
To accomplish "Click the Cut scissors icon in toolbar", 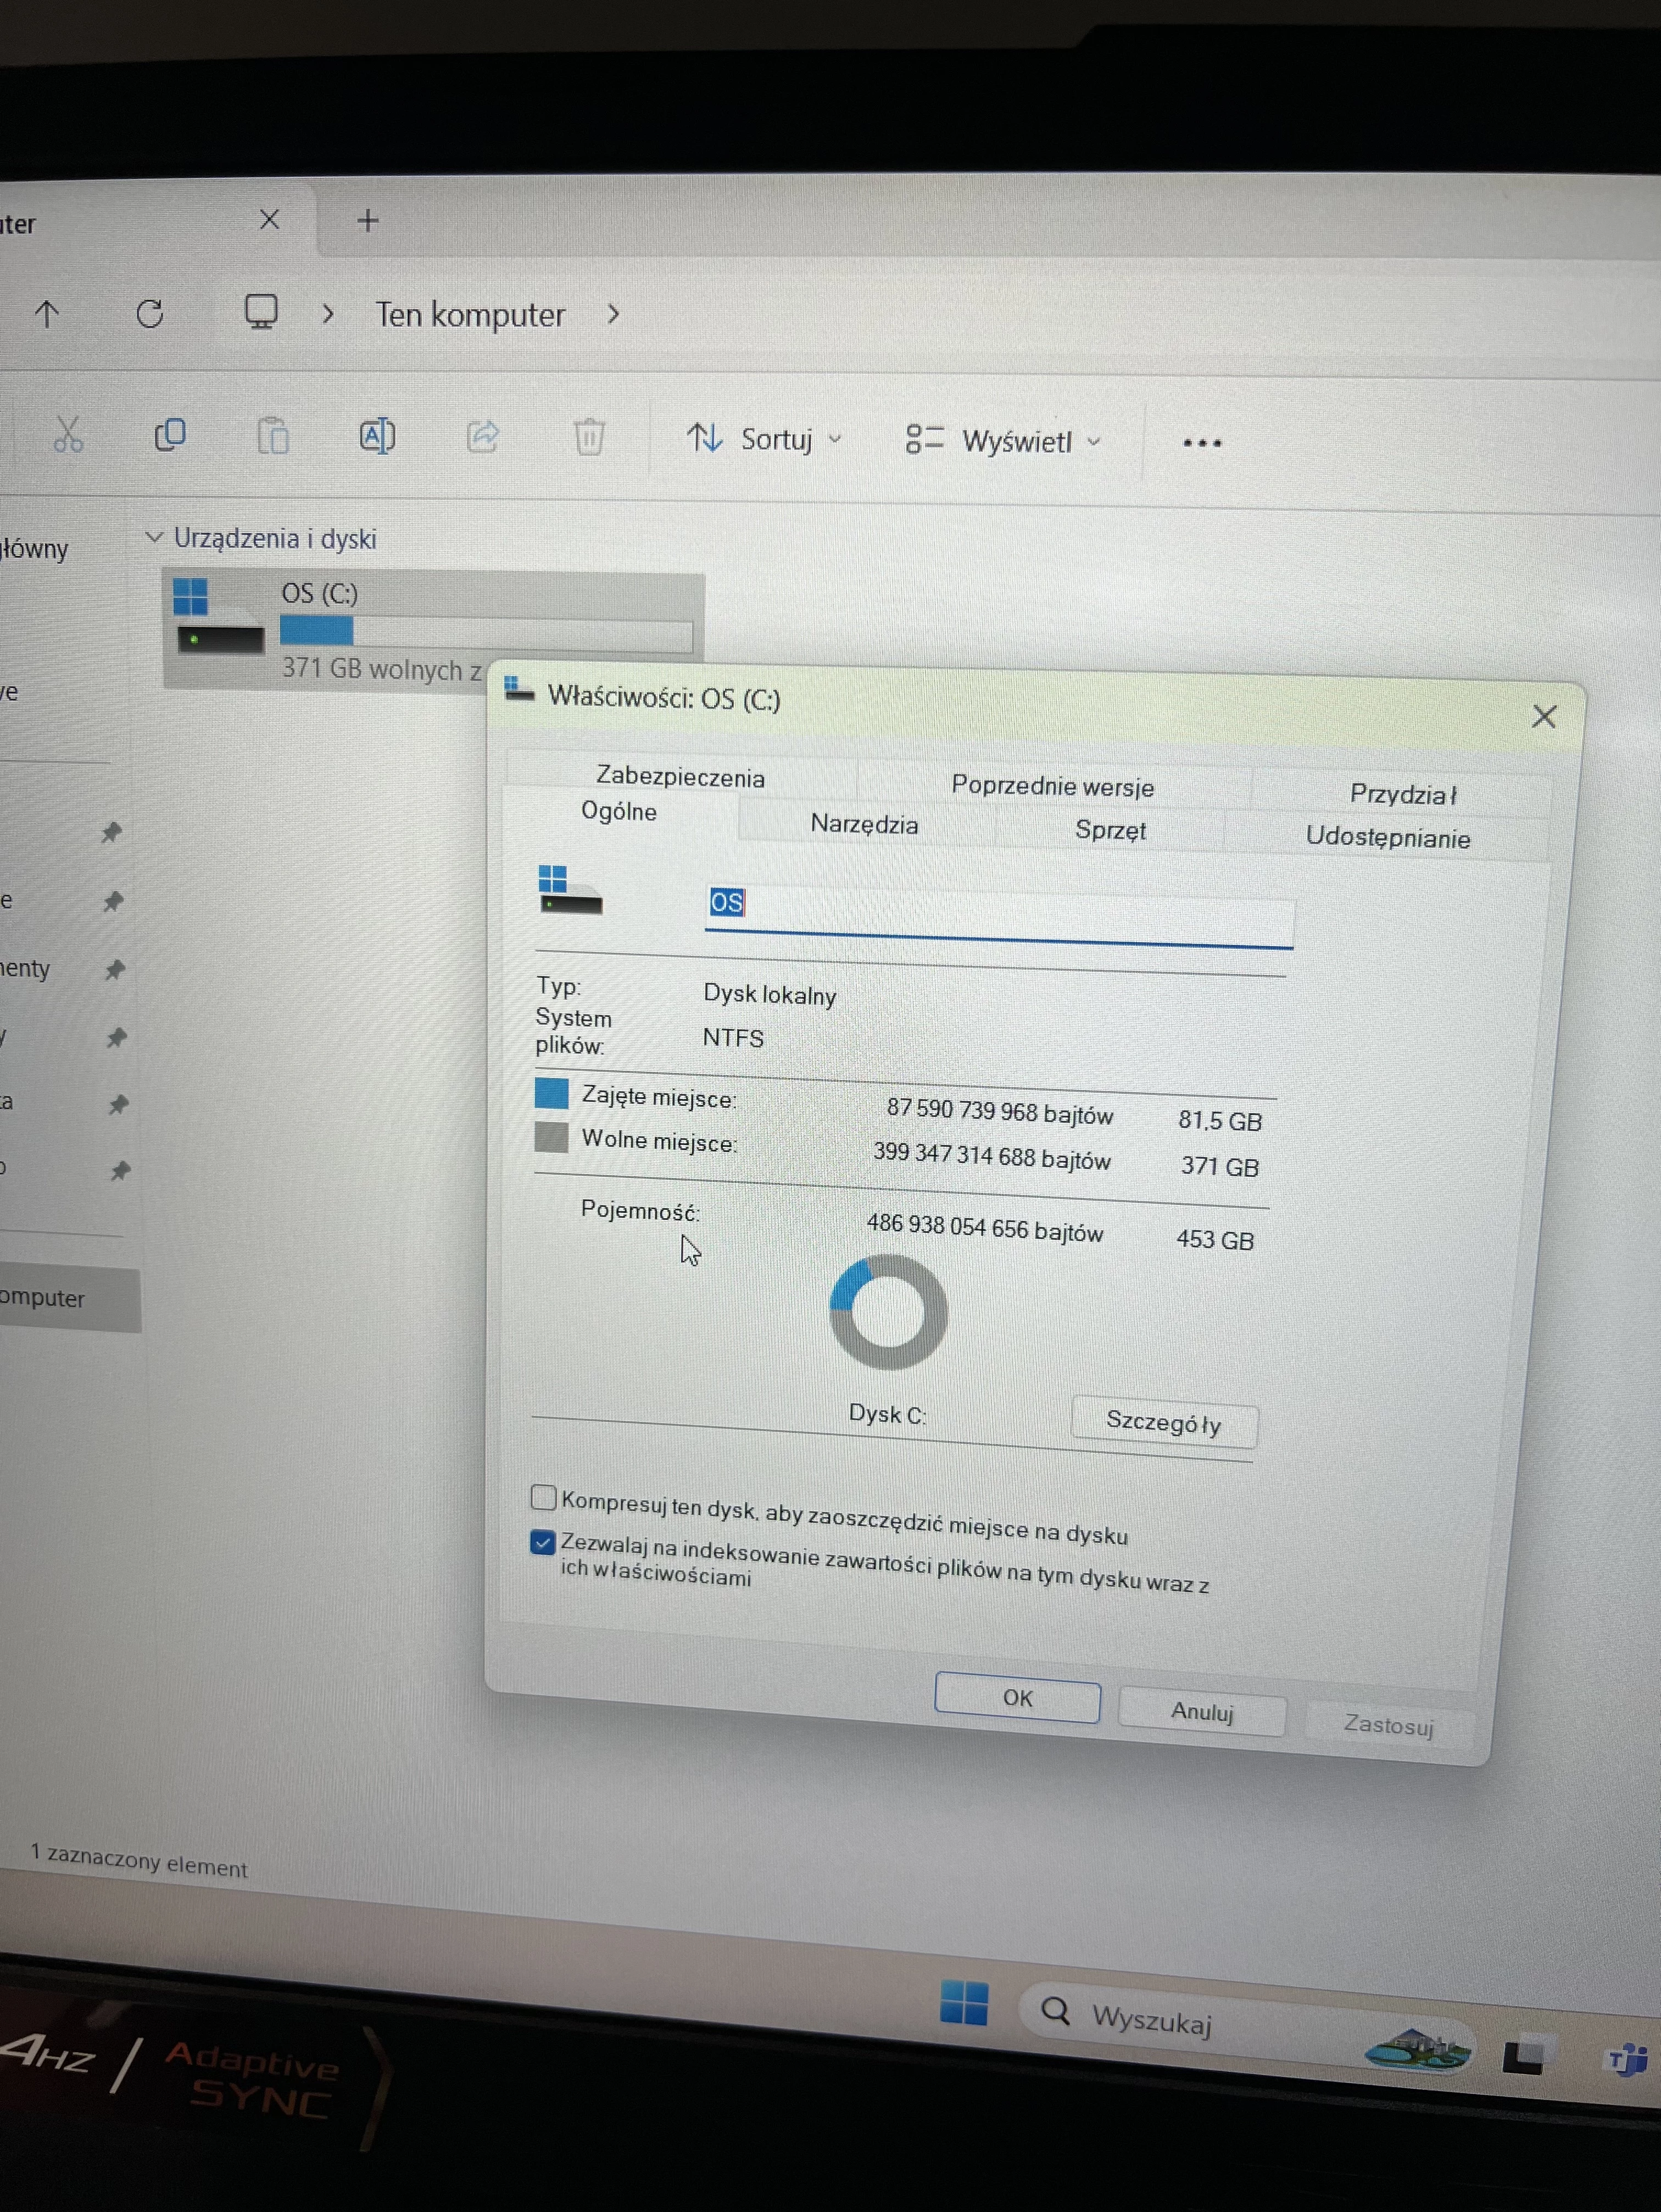I will point(68,435).
